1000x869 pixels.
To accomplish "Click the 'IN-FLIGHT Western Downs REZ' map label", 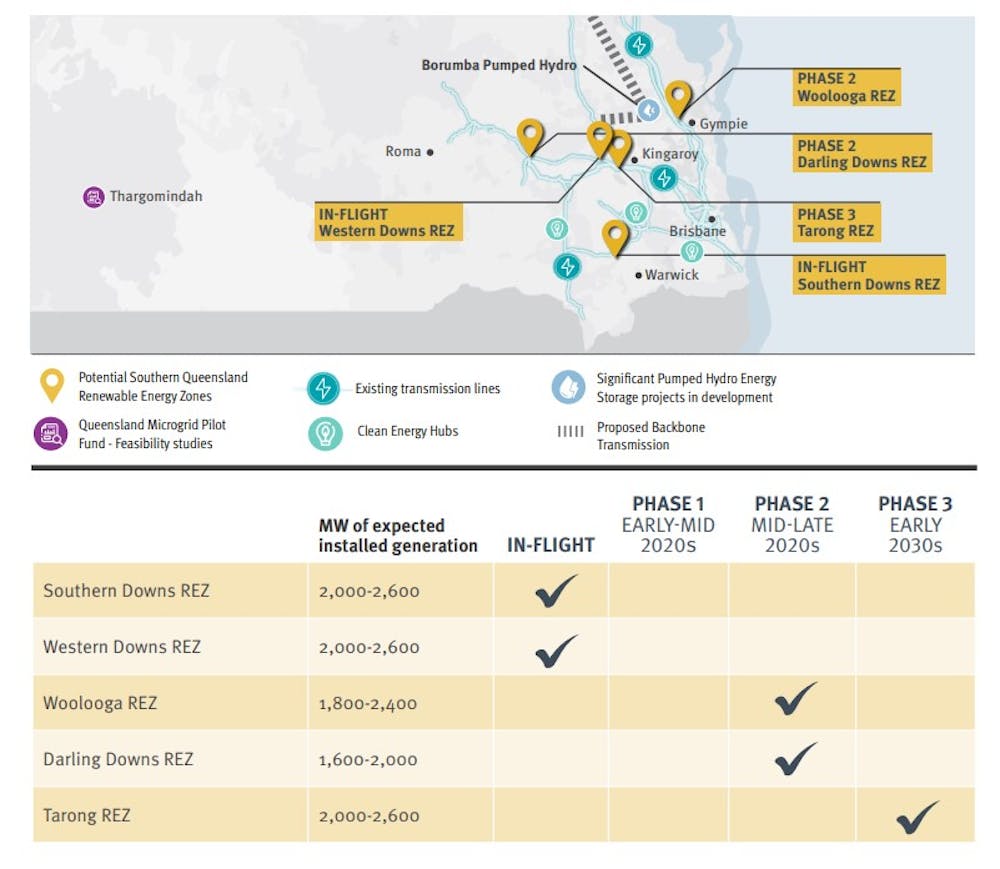I will point(388,222).
